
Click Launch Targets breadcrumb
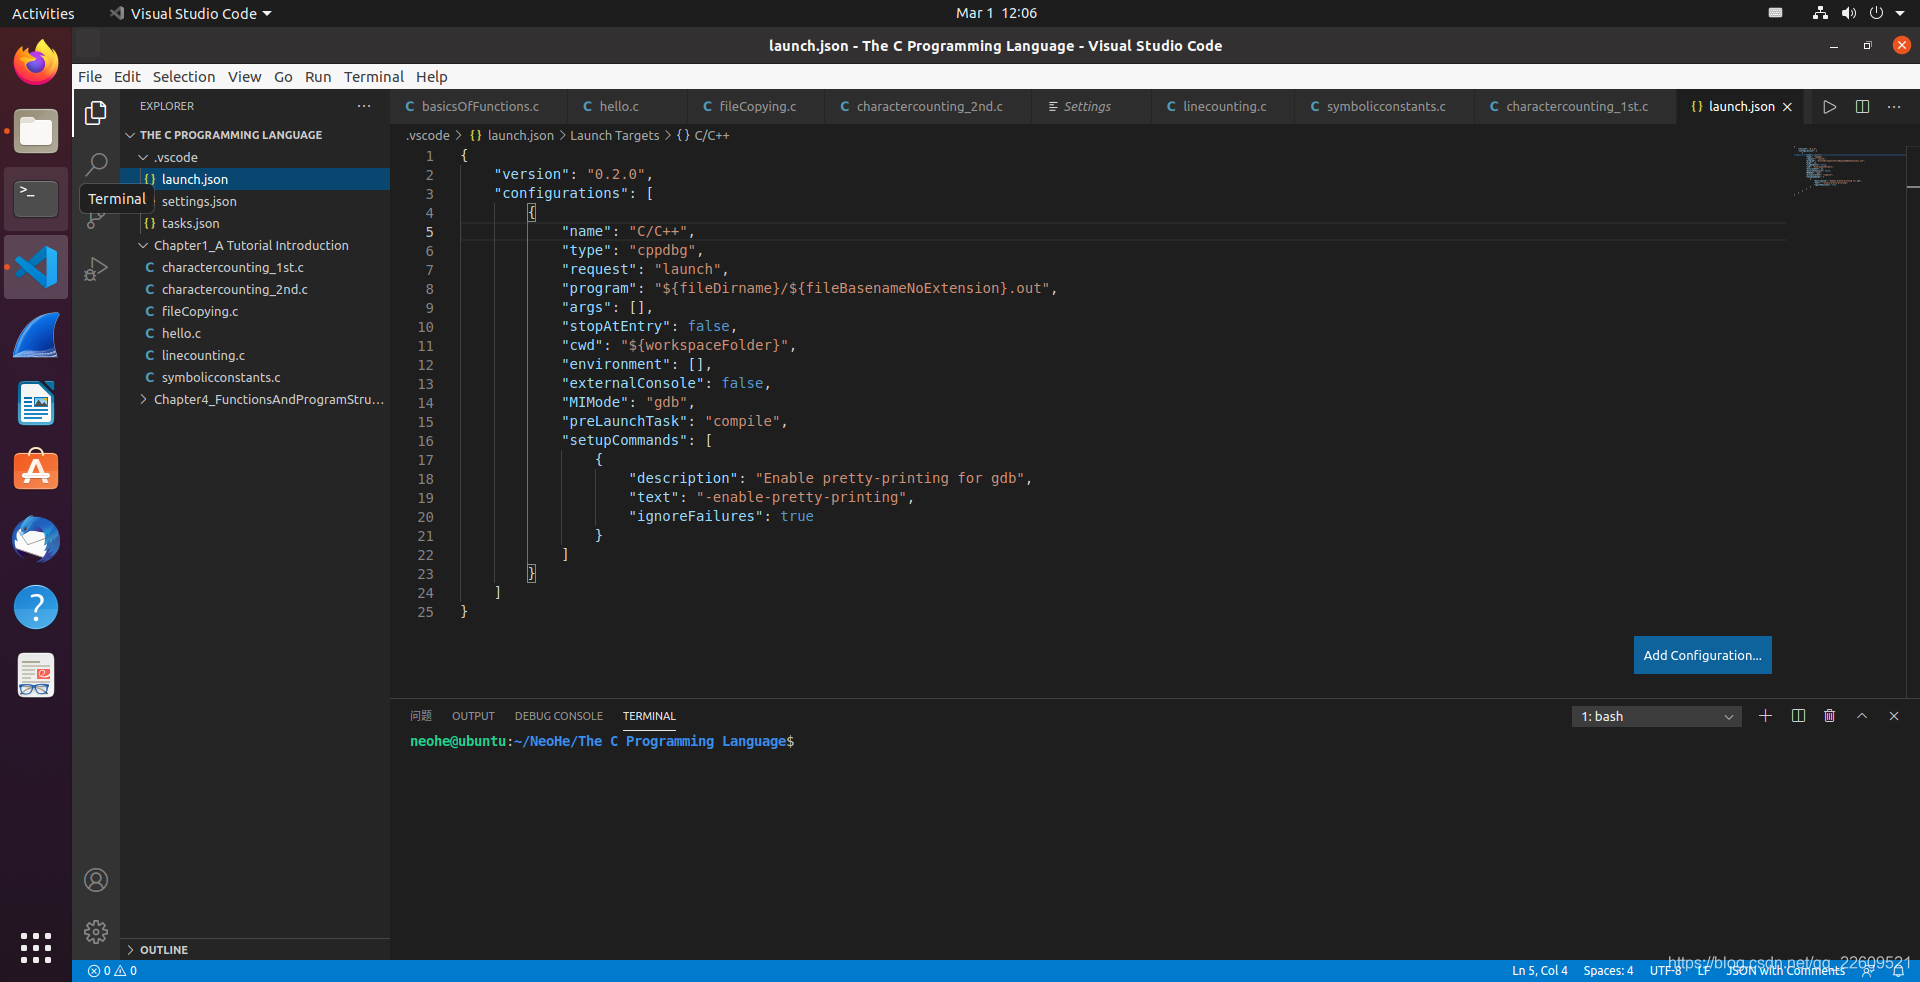pos(614,136)
